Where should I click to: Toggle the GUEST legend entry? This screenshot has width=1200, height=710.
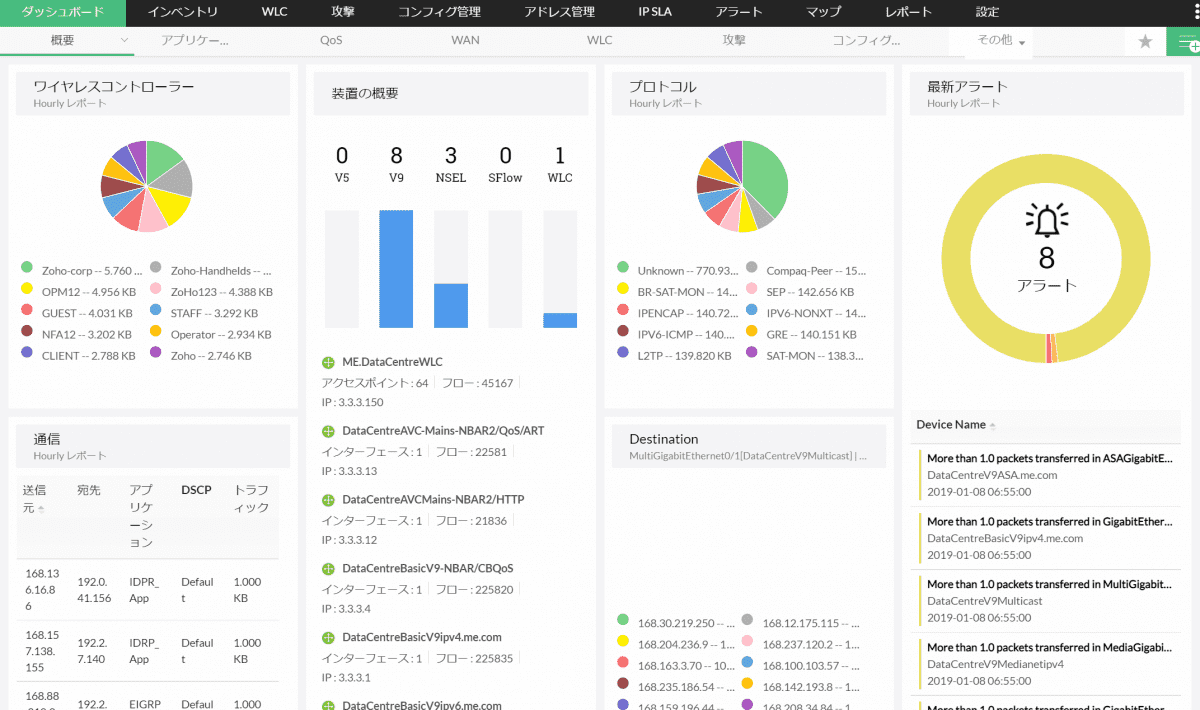coord(77,313)
